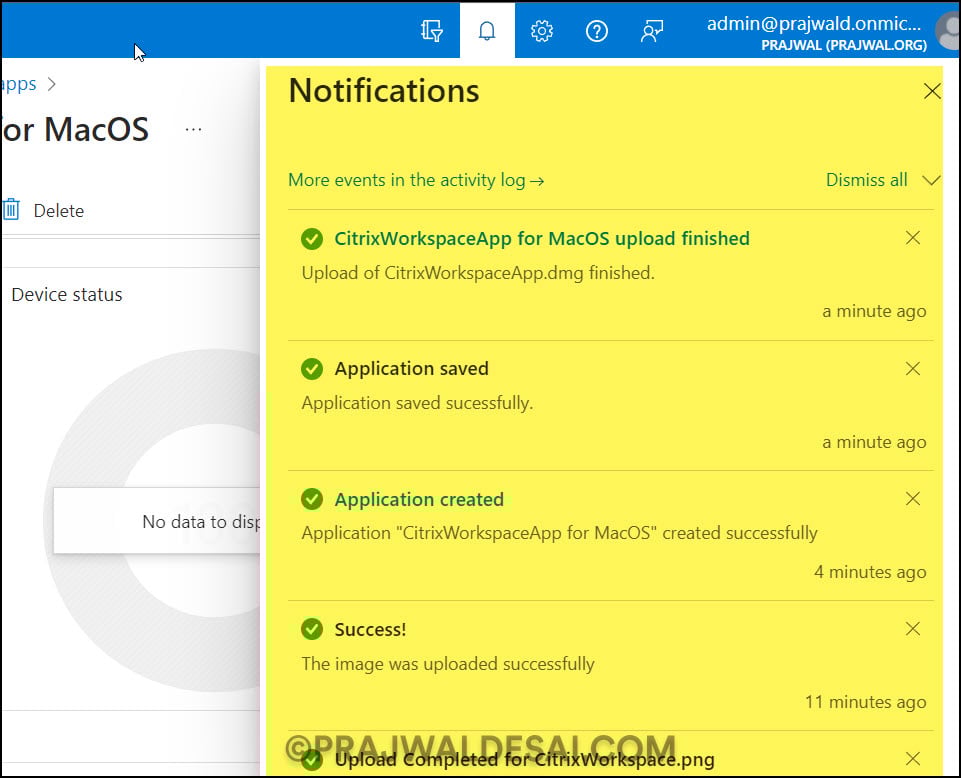Open CitrixWorkspaceApp upload finished notification title
Viewport: 961px width, 778px height.
[542, 238]
